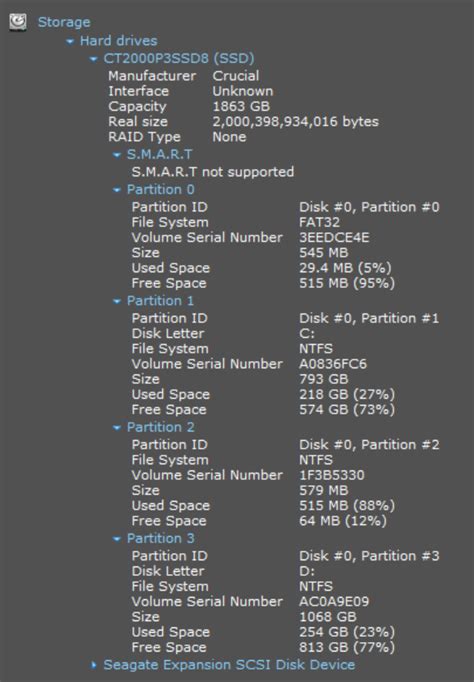This screenshot has width=474, height=682.
Task: Select volume serial number A0836FC6
Action: [333, 364]
